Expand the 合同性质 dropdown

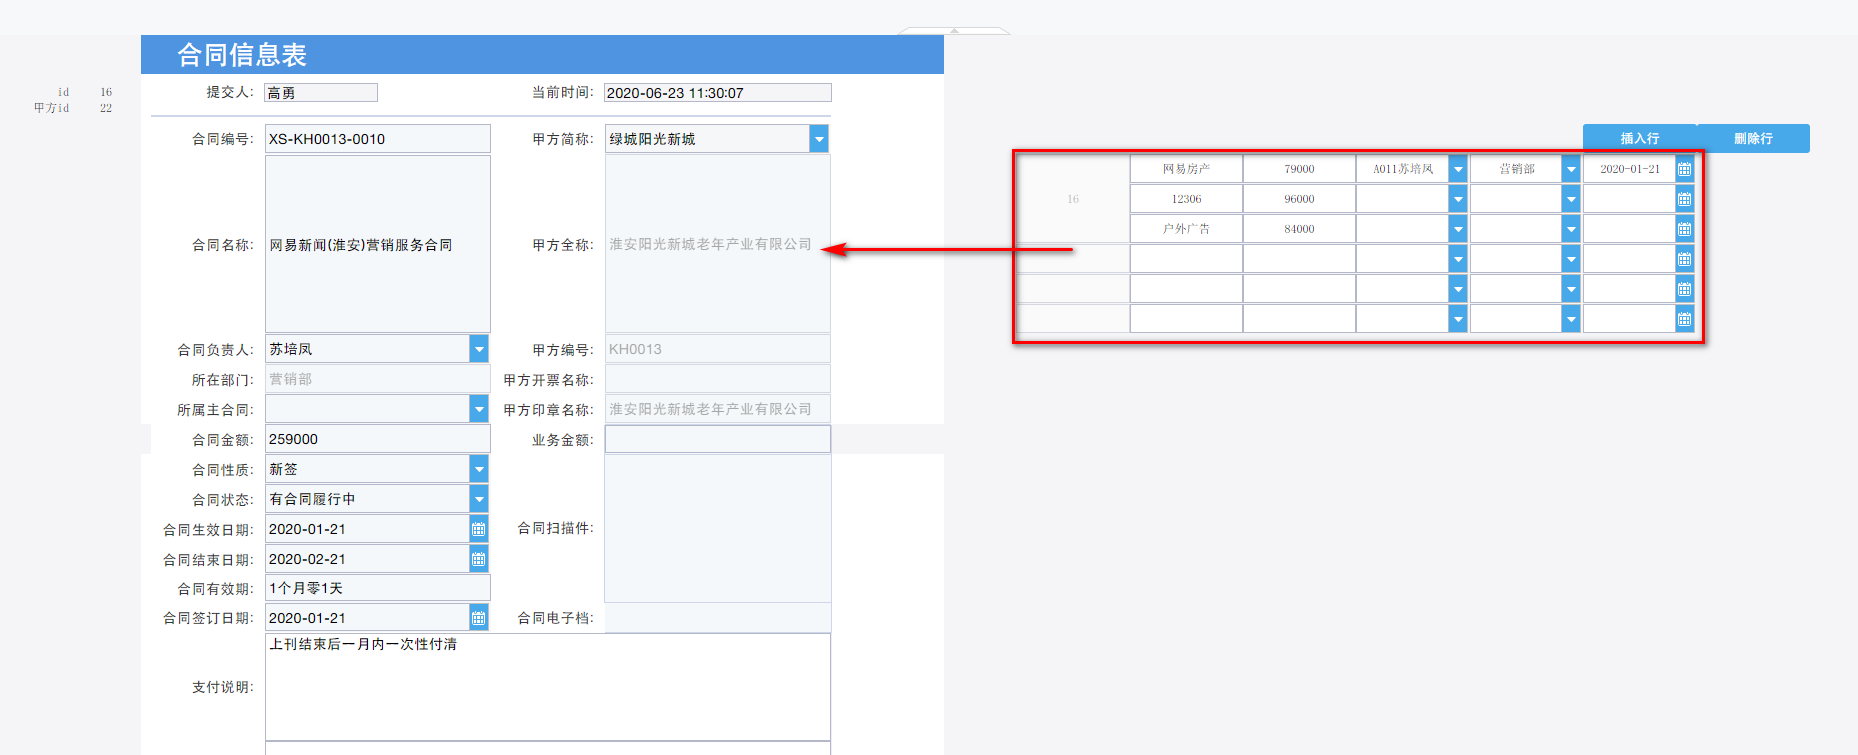[479, 469]
